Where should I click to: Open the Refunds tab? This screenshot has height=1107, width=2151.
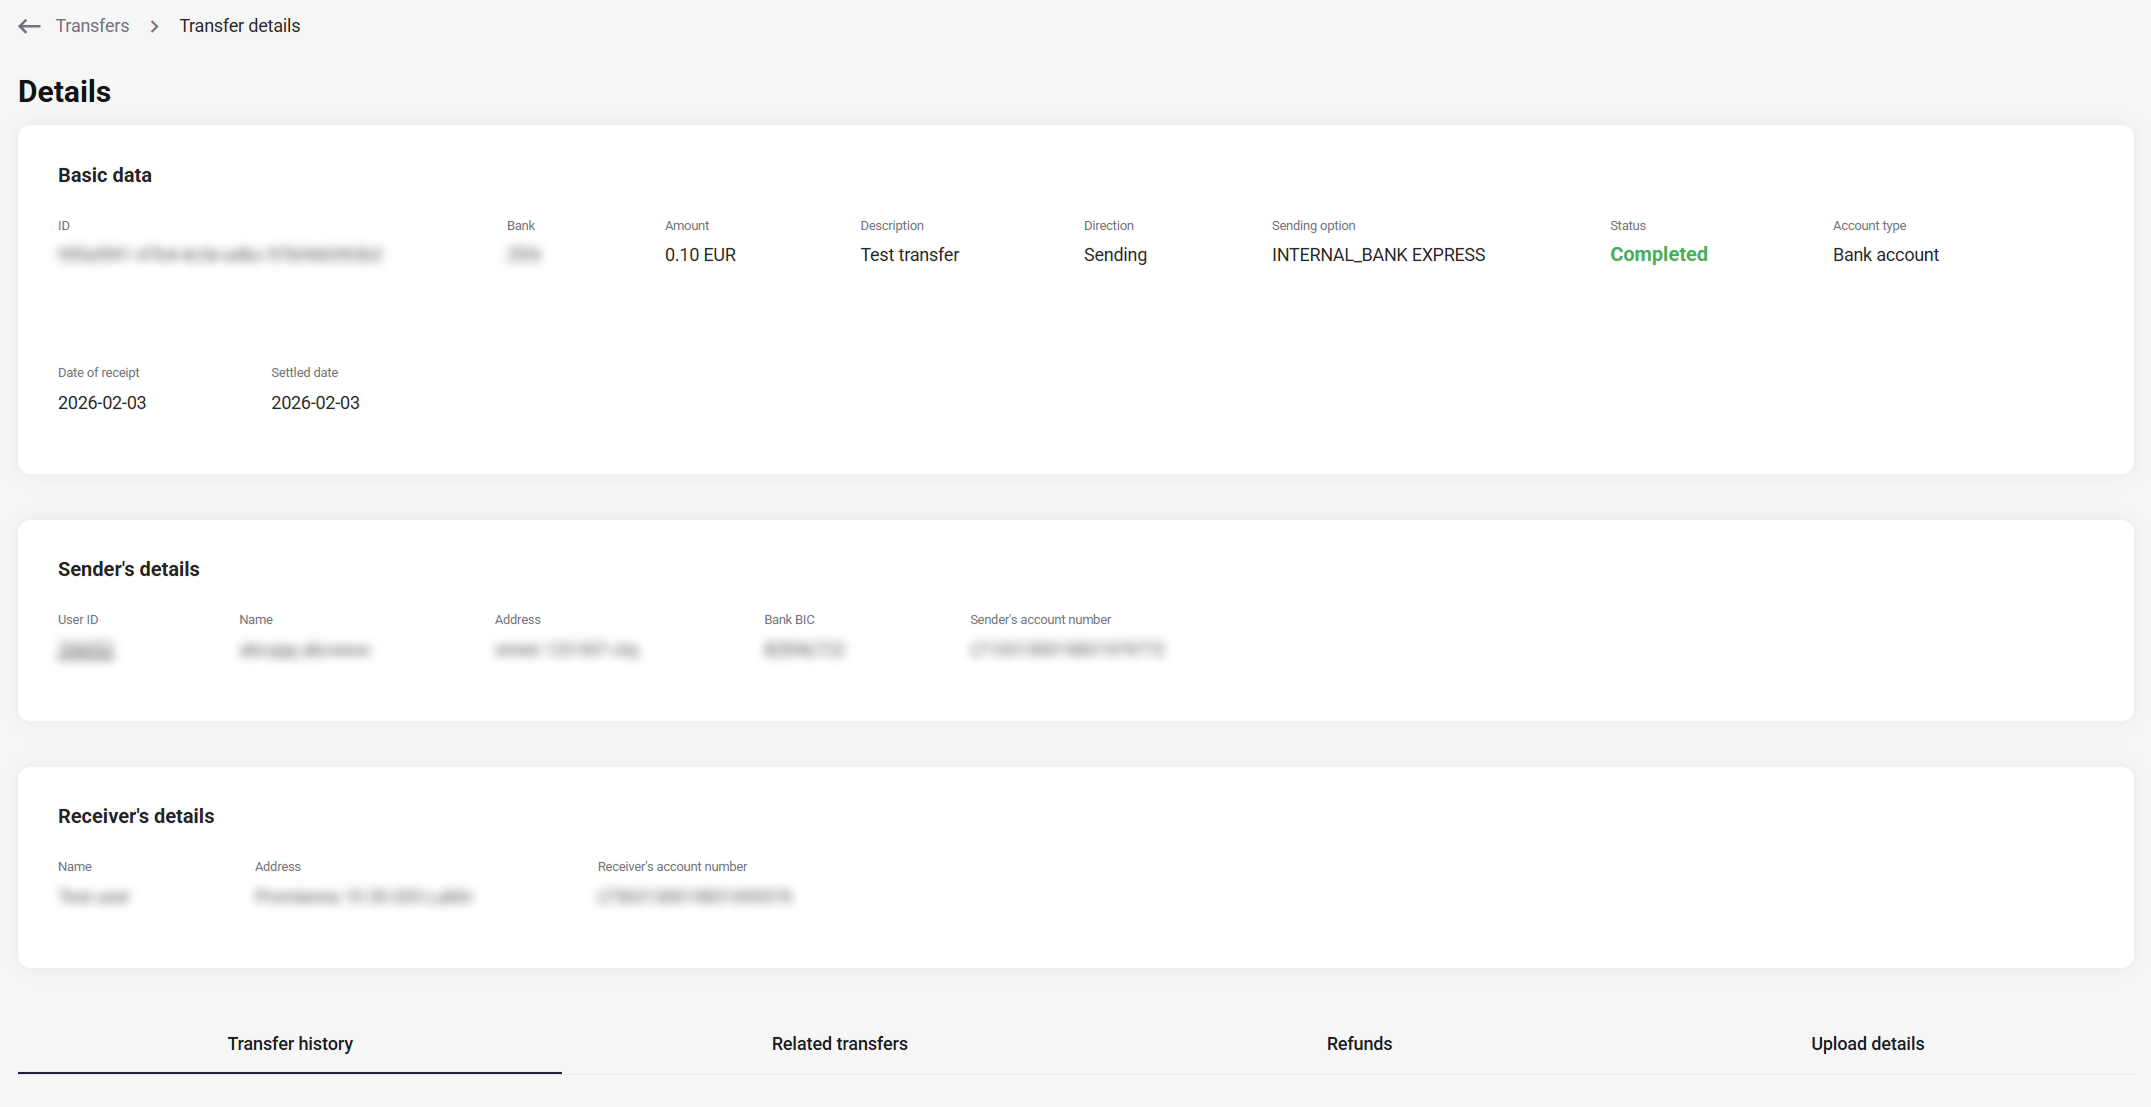click(1358, 1043)
